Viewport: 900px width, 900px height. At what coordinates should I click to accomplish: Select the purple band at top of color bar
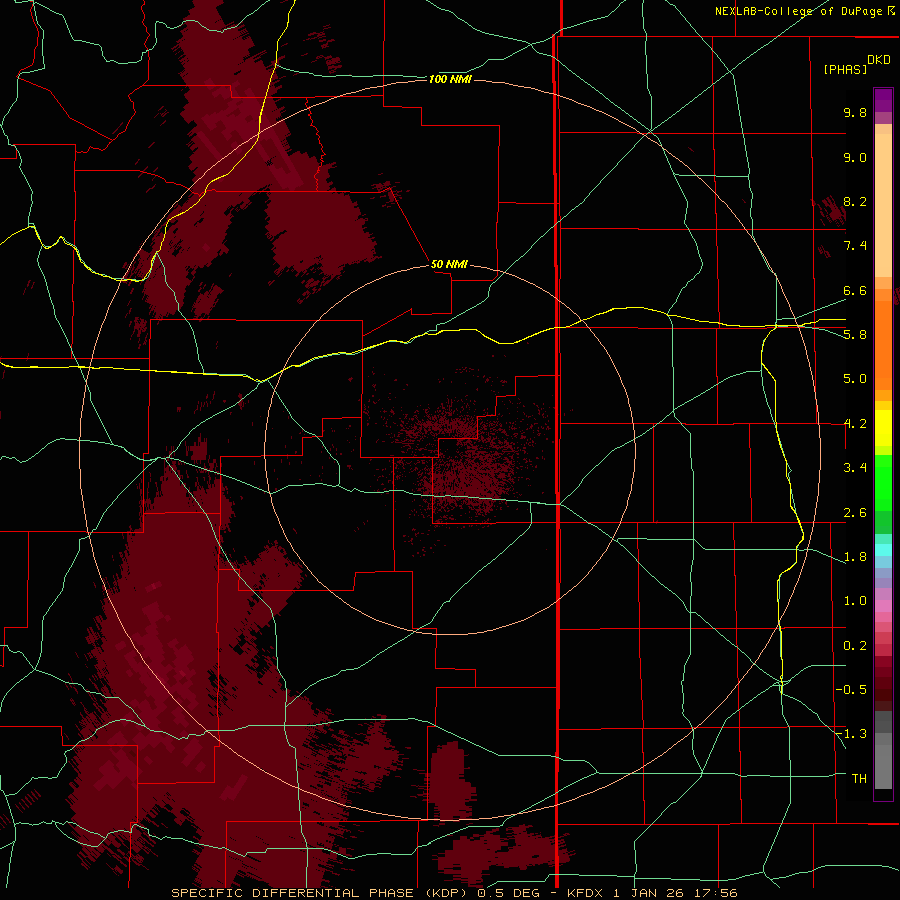pyautogui.click(x=883, y=100)
